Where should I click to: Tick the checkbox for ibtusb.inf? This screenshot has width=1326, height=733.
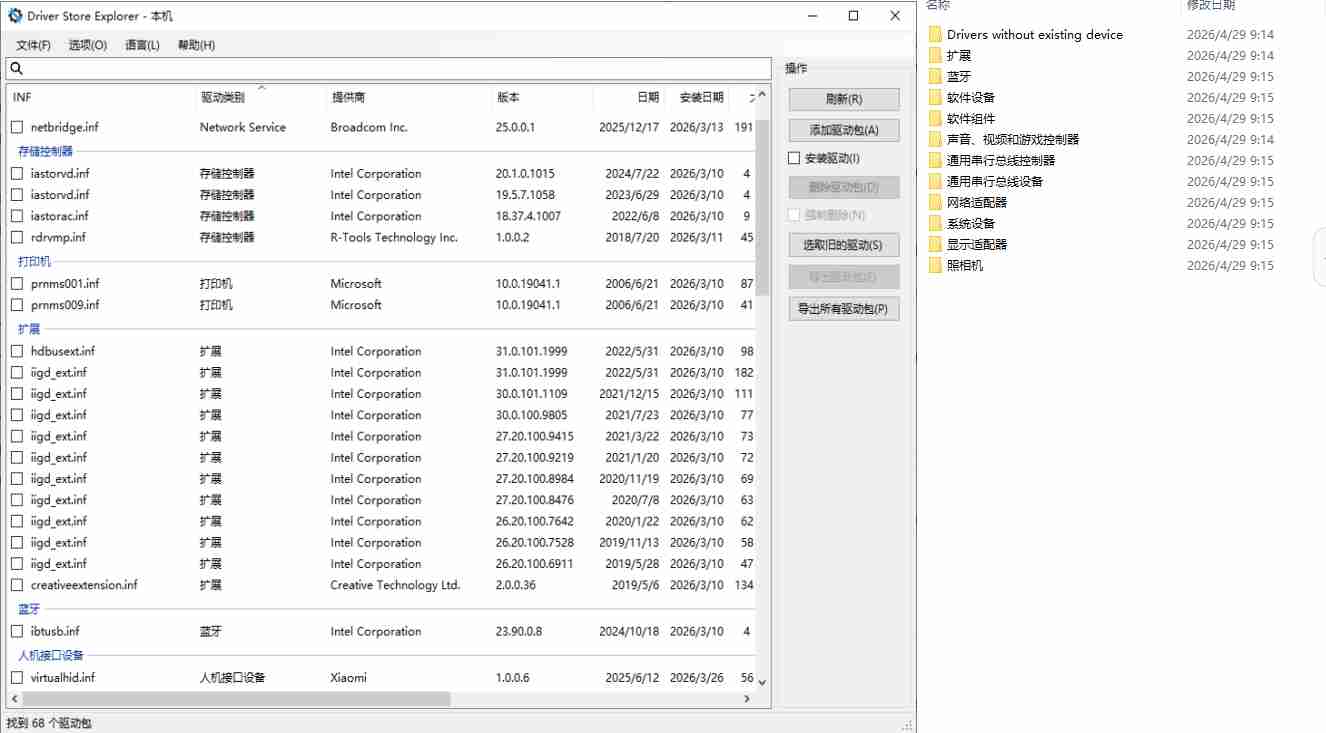click(x=17, y=631)
